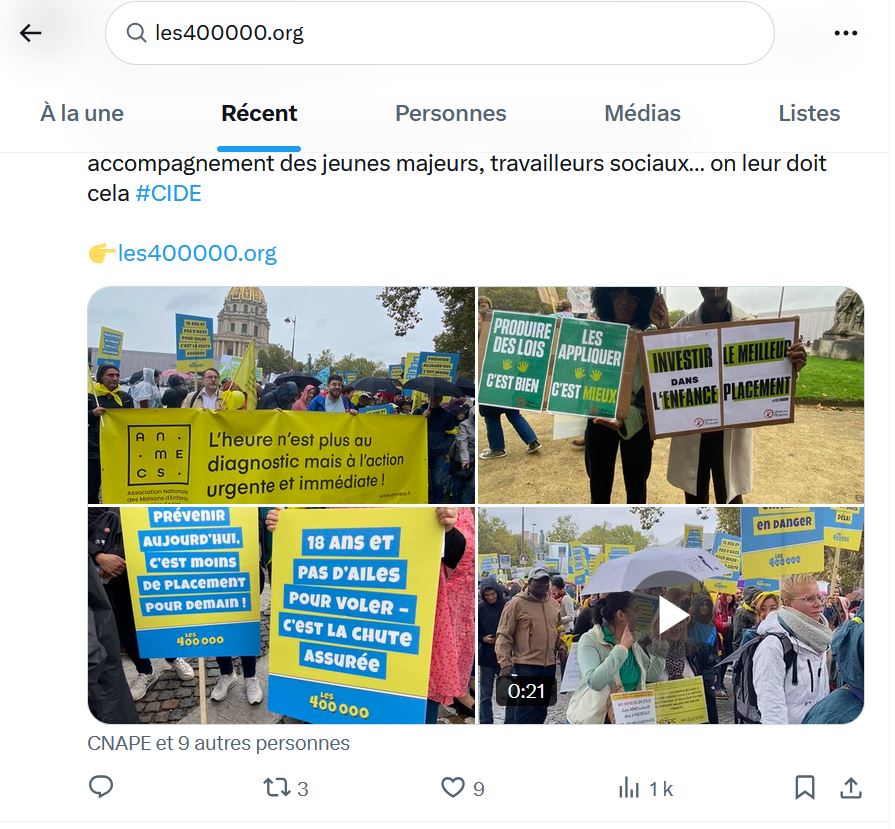Repost the tweet with retweet icon
Viewport: 895px width, 829px height.
pyautogui.click(x=277, y=788)
